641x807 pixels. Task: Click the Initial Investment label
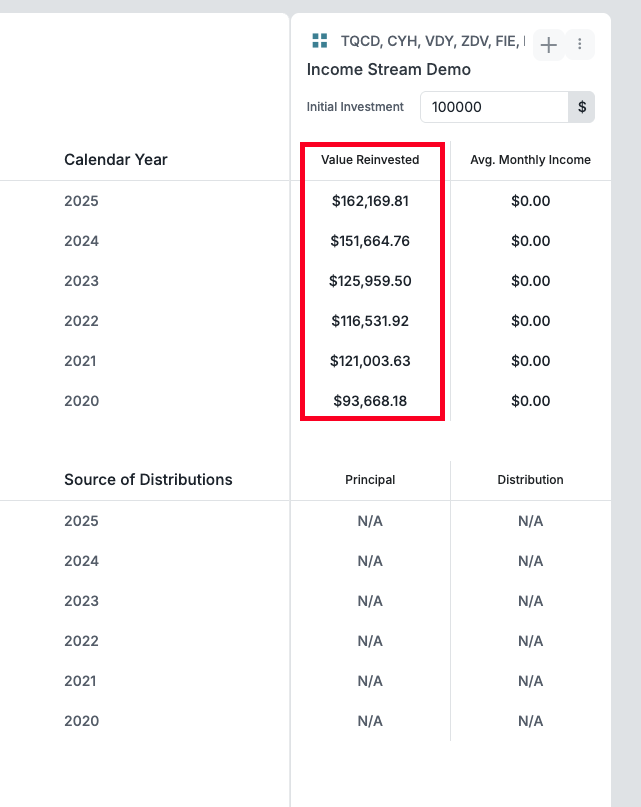(355, 107)
